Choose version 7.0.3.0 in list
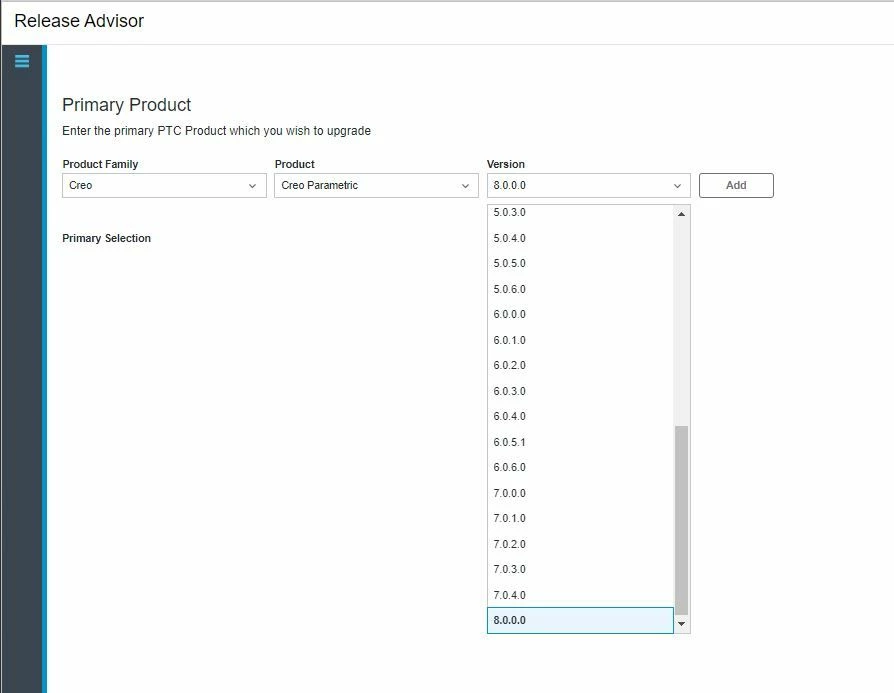This screenshot has height=693, width=894. tap(580, 569)
